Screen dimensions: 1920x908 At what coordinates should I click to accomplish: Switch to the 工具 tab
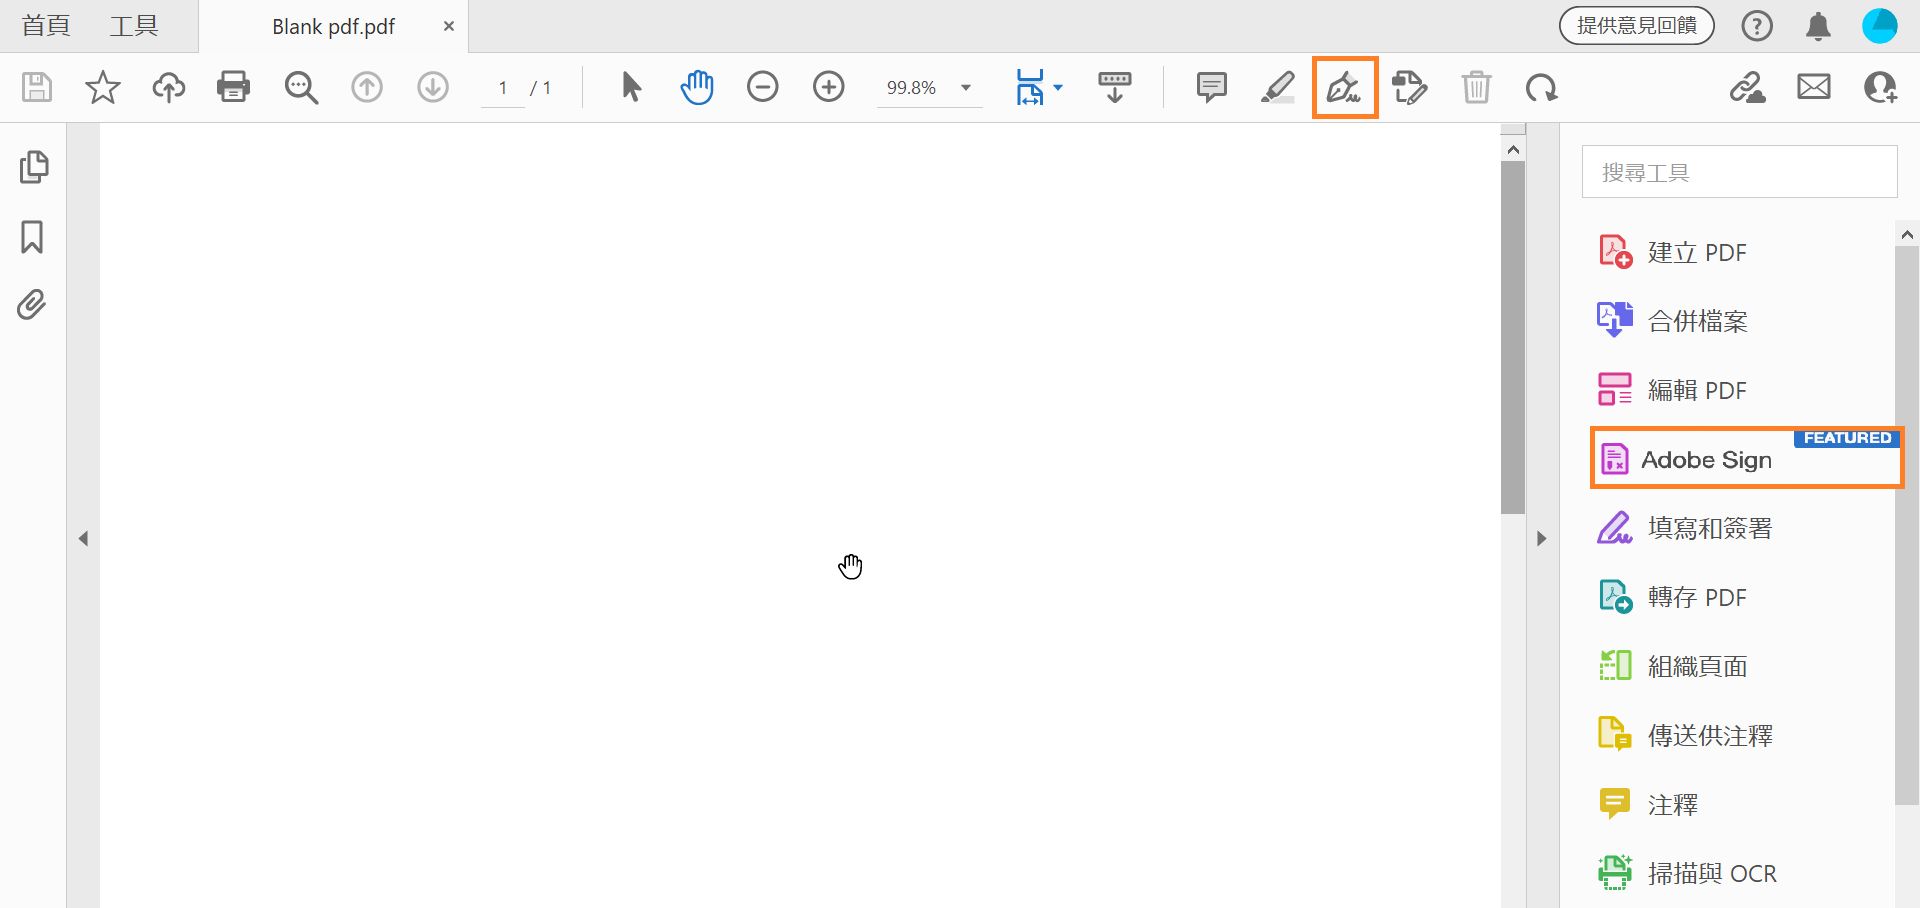click(134, 26)
